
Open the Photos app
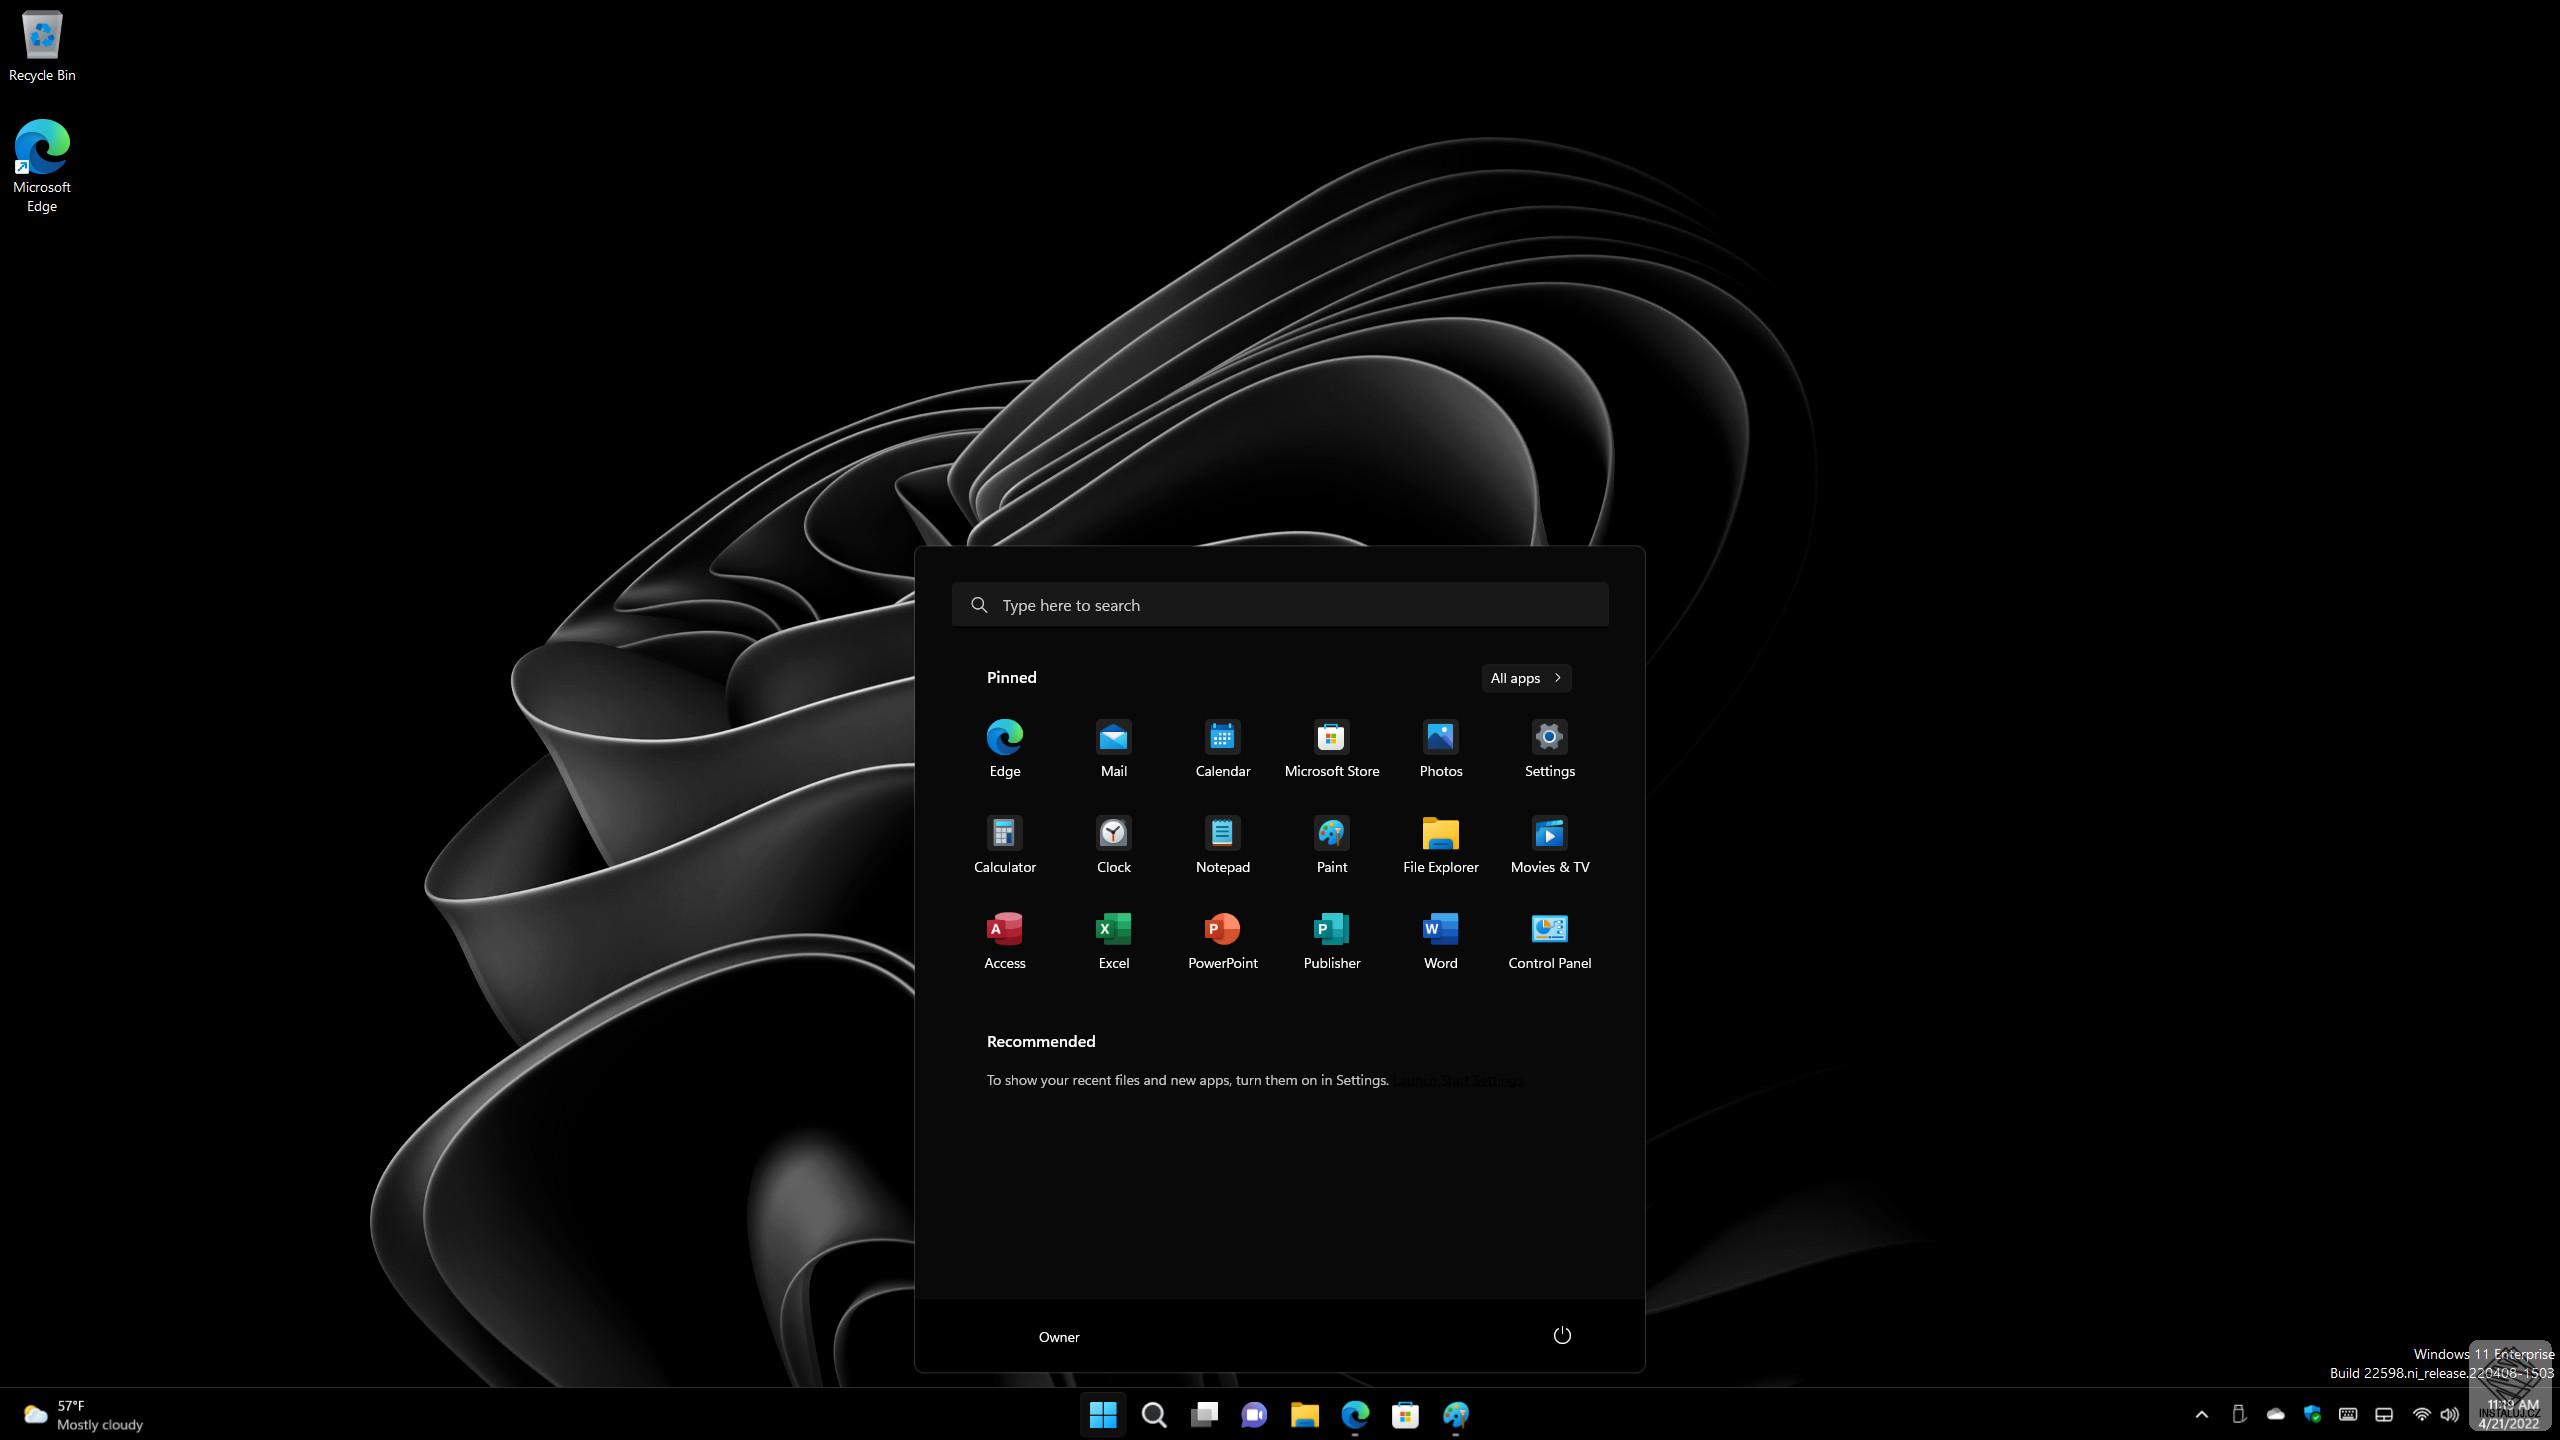click(1440, 748)
